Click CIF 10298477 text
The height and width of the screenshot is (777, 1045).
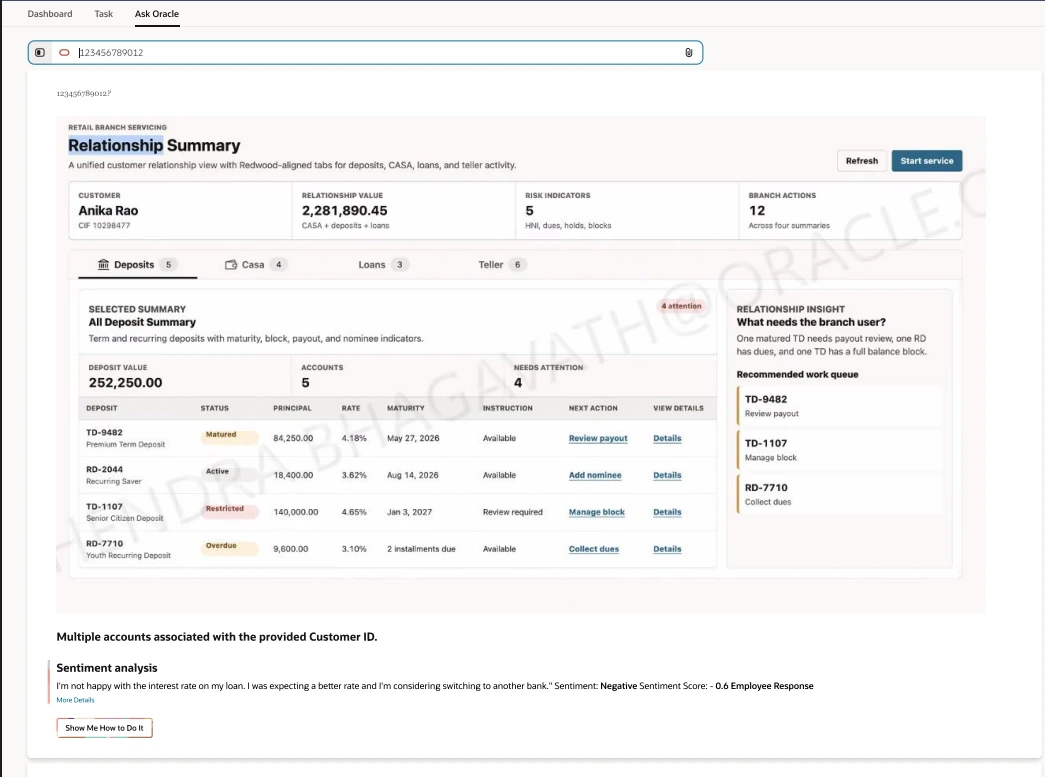point(104,226)
